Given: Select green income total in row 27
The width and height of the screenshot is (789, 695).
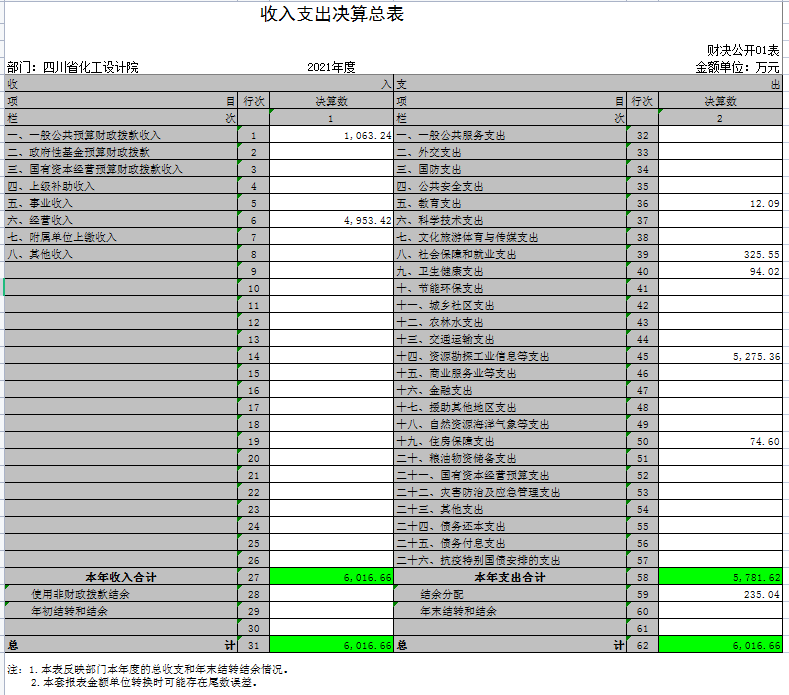Looking at the screenshot, I should coord(332,577).
